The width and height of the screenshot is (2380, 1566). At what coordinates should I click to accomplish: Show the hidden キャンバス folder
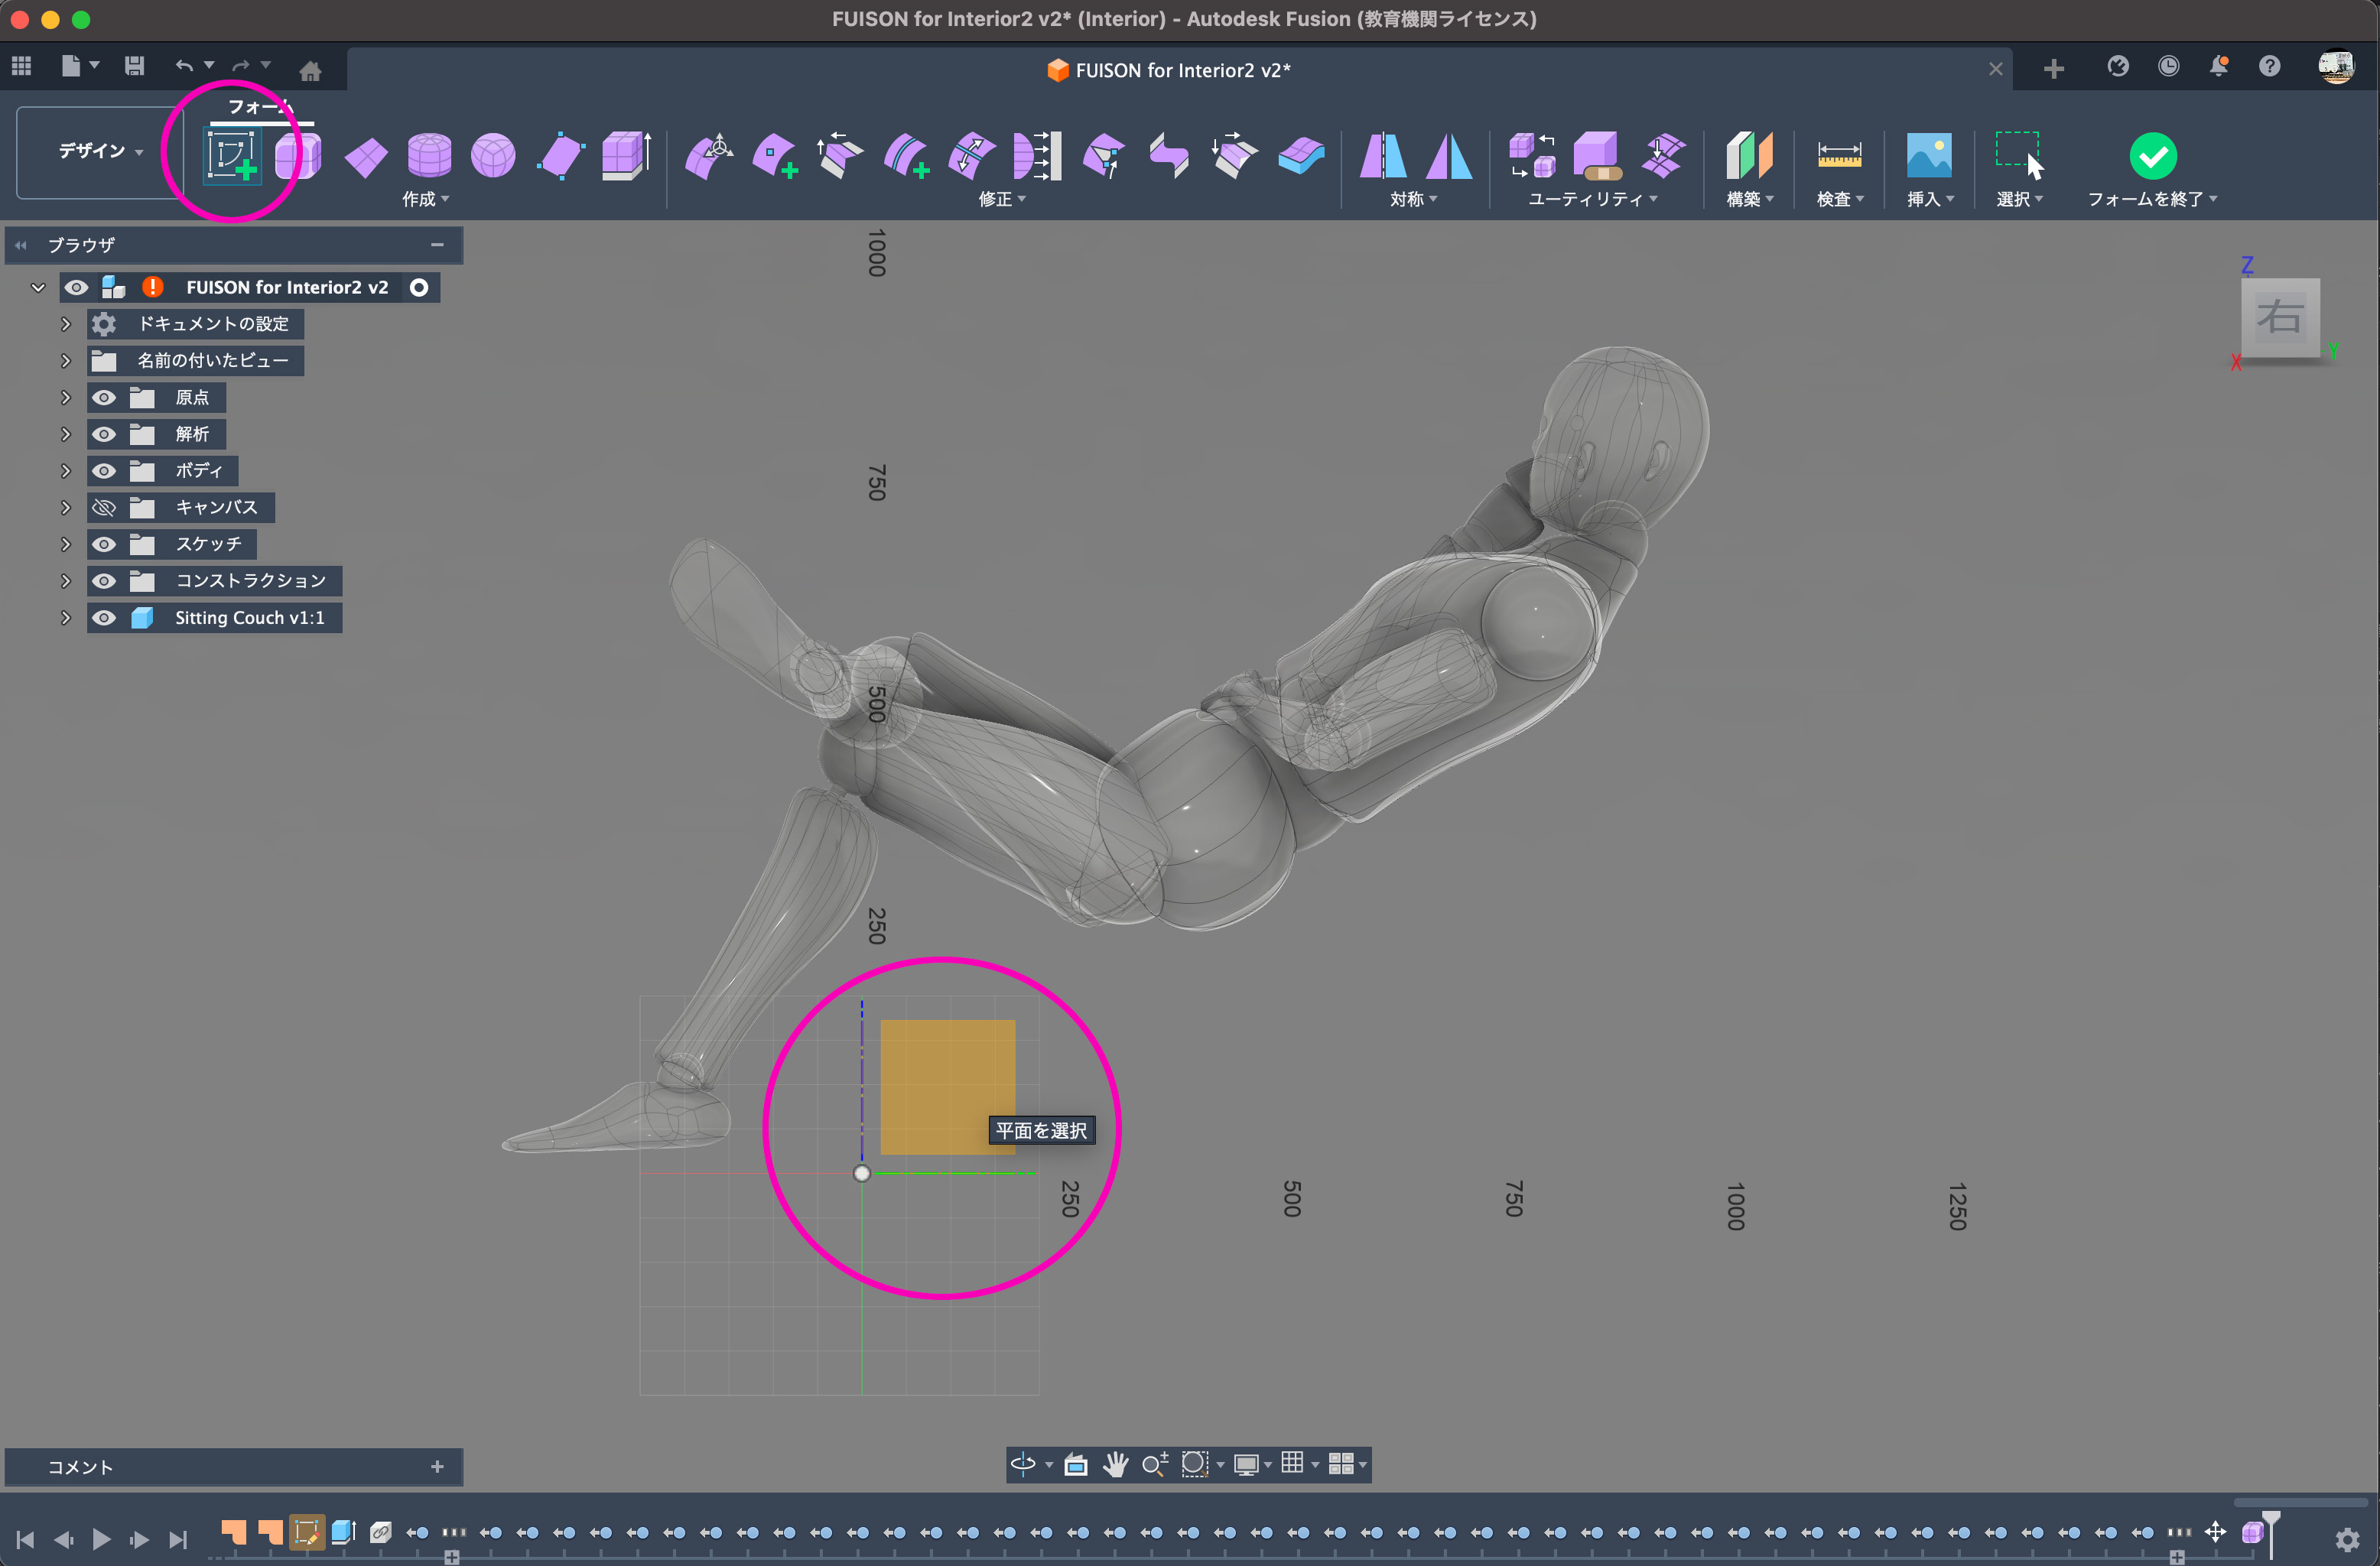click(104, 508)
